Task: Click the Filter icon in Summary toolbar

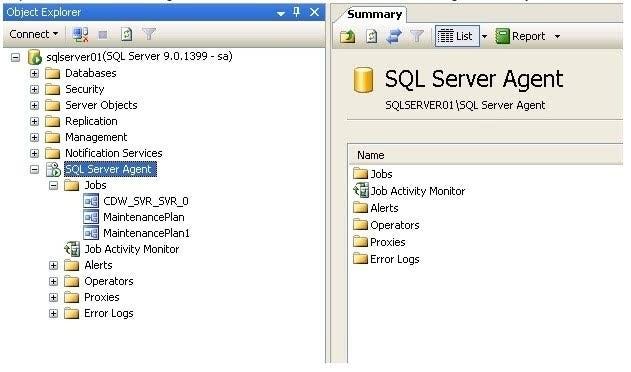Action: click(x=417, y=36)
